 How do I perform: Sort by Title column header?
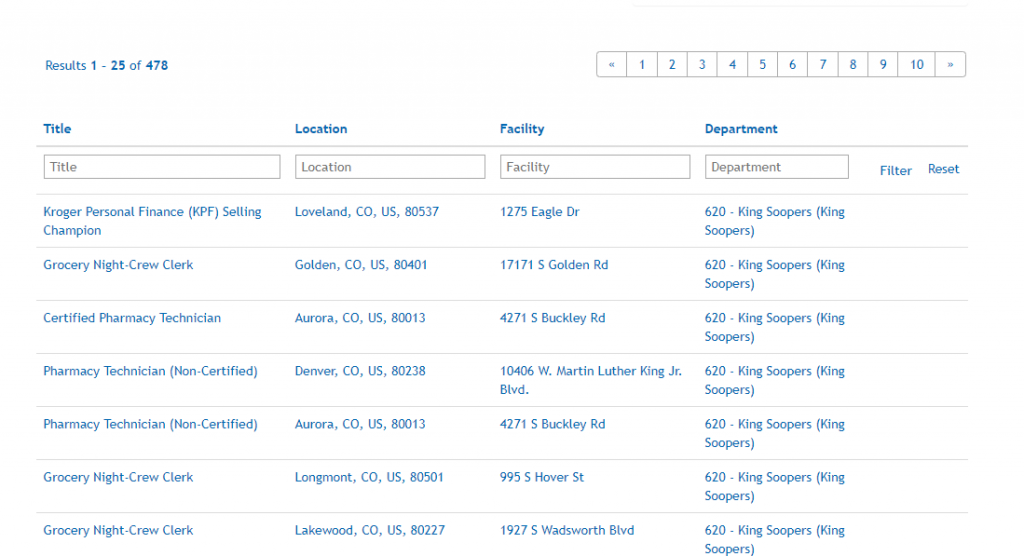click(x=57, y=129)
